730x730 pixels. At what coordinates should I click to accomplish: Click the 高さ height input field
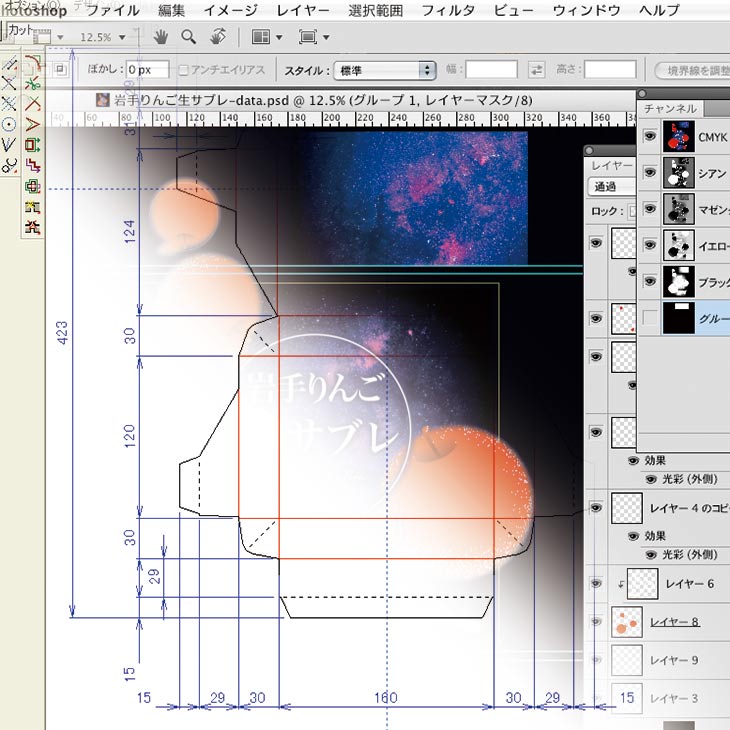tap(610, 70)
